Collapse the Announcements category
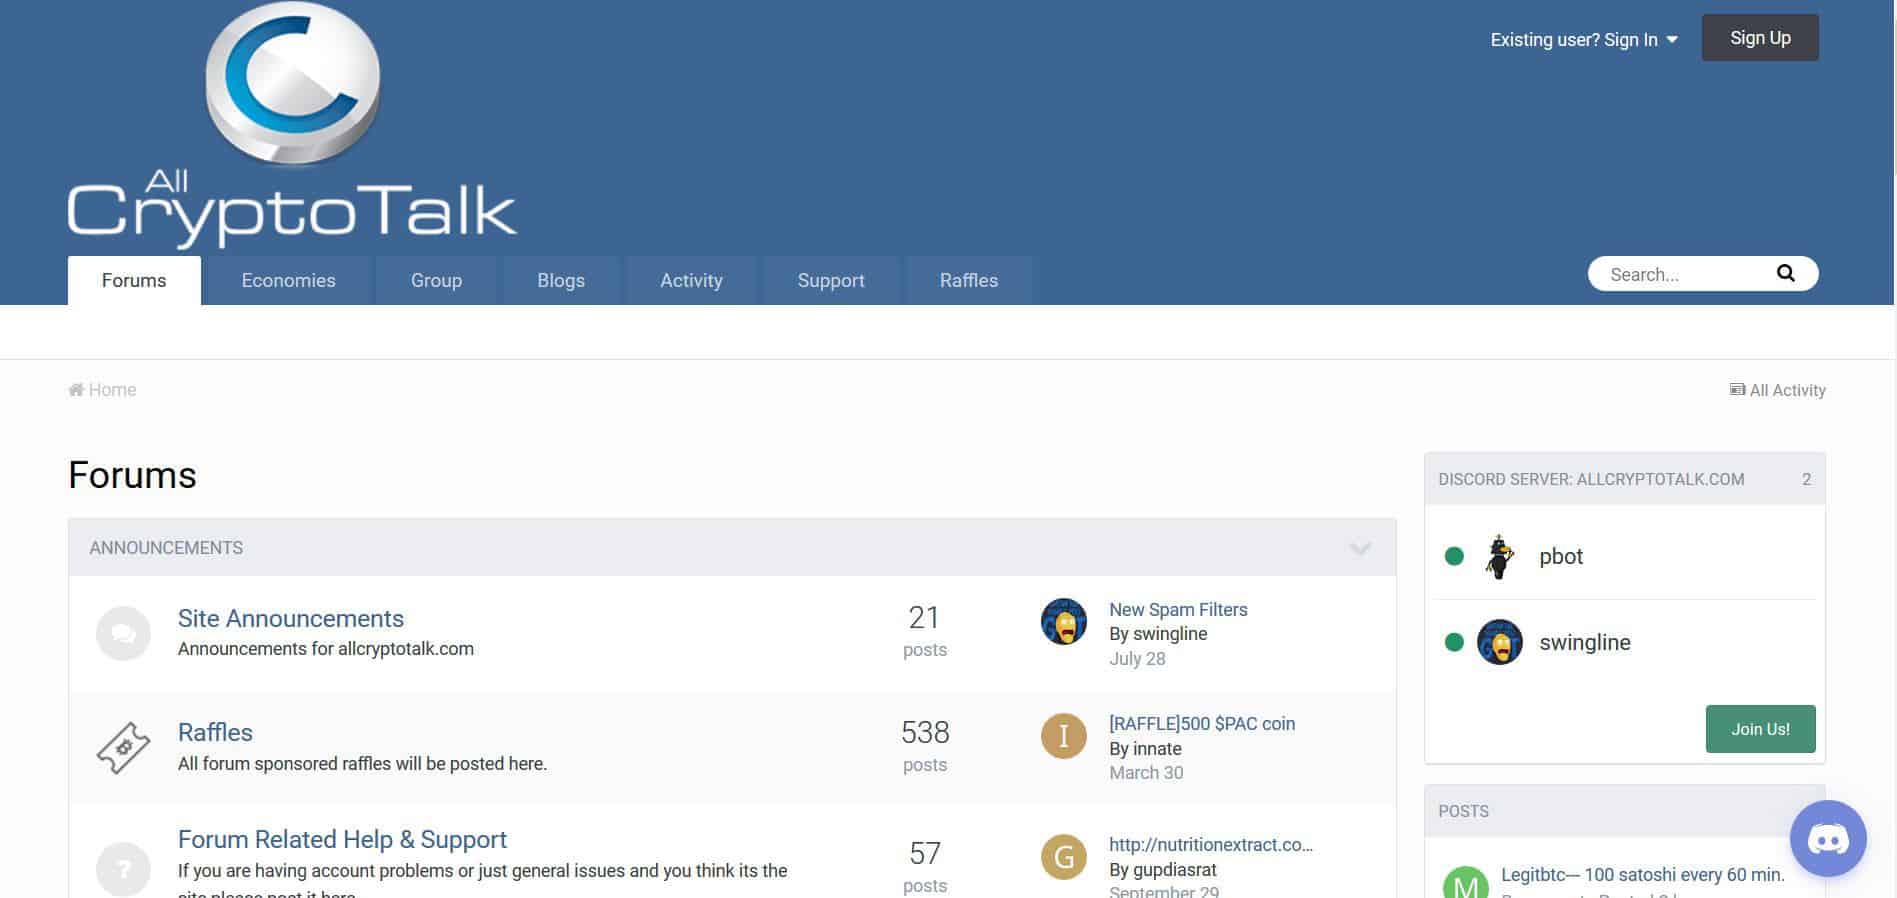Screen dimensions: 1897x898 tap(1360, 548)
